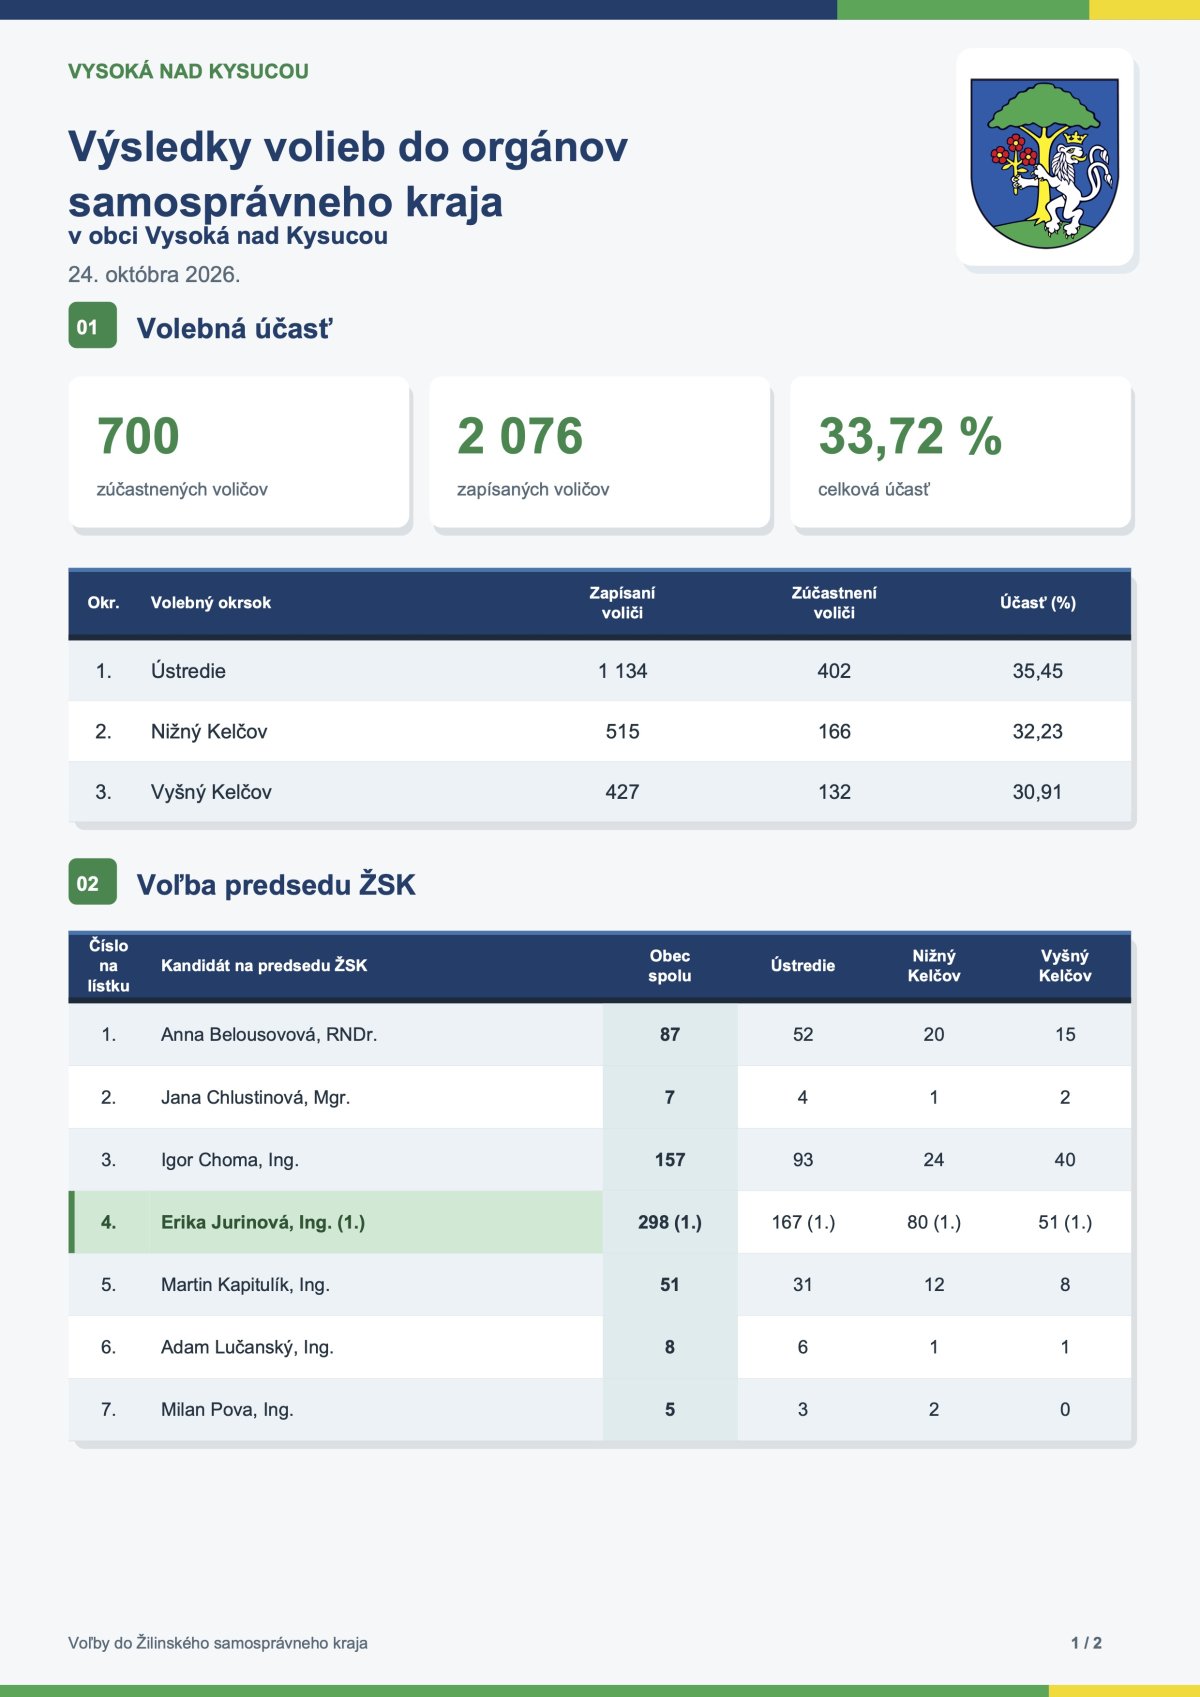Select candidate "Anna Belousovová, RNDr."
The width and height of the screenshot is (1200, 1697).
pos(269,1035)
